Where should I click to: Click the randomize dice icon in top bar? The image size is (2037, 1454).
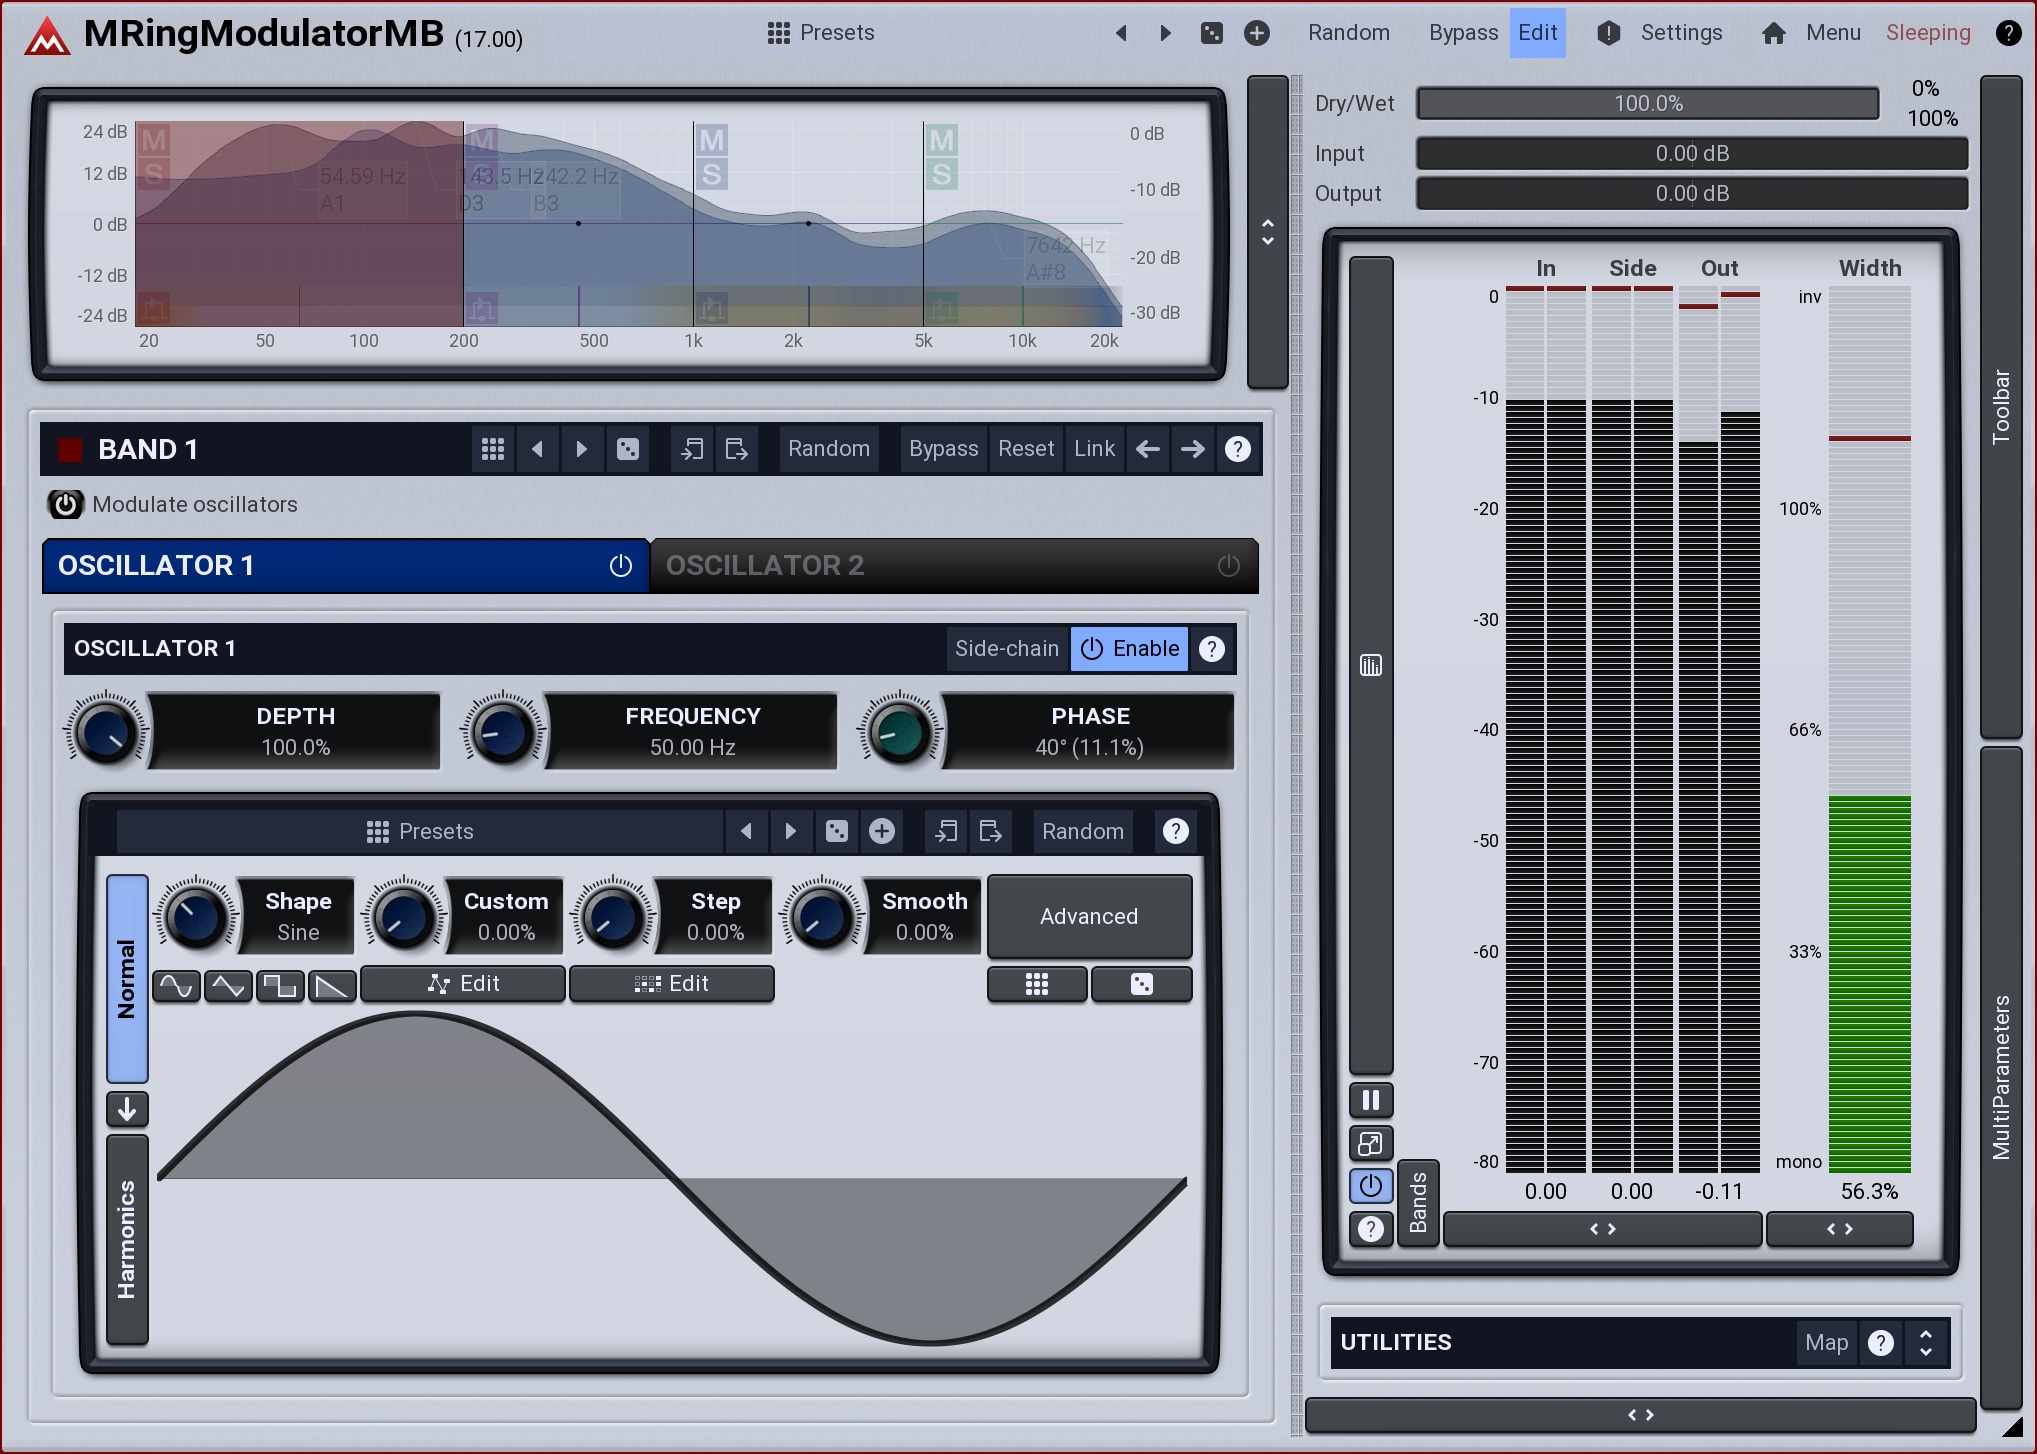1212,33
